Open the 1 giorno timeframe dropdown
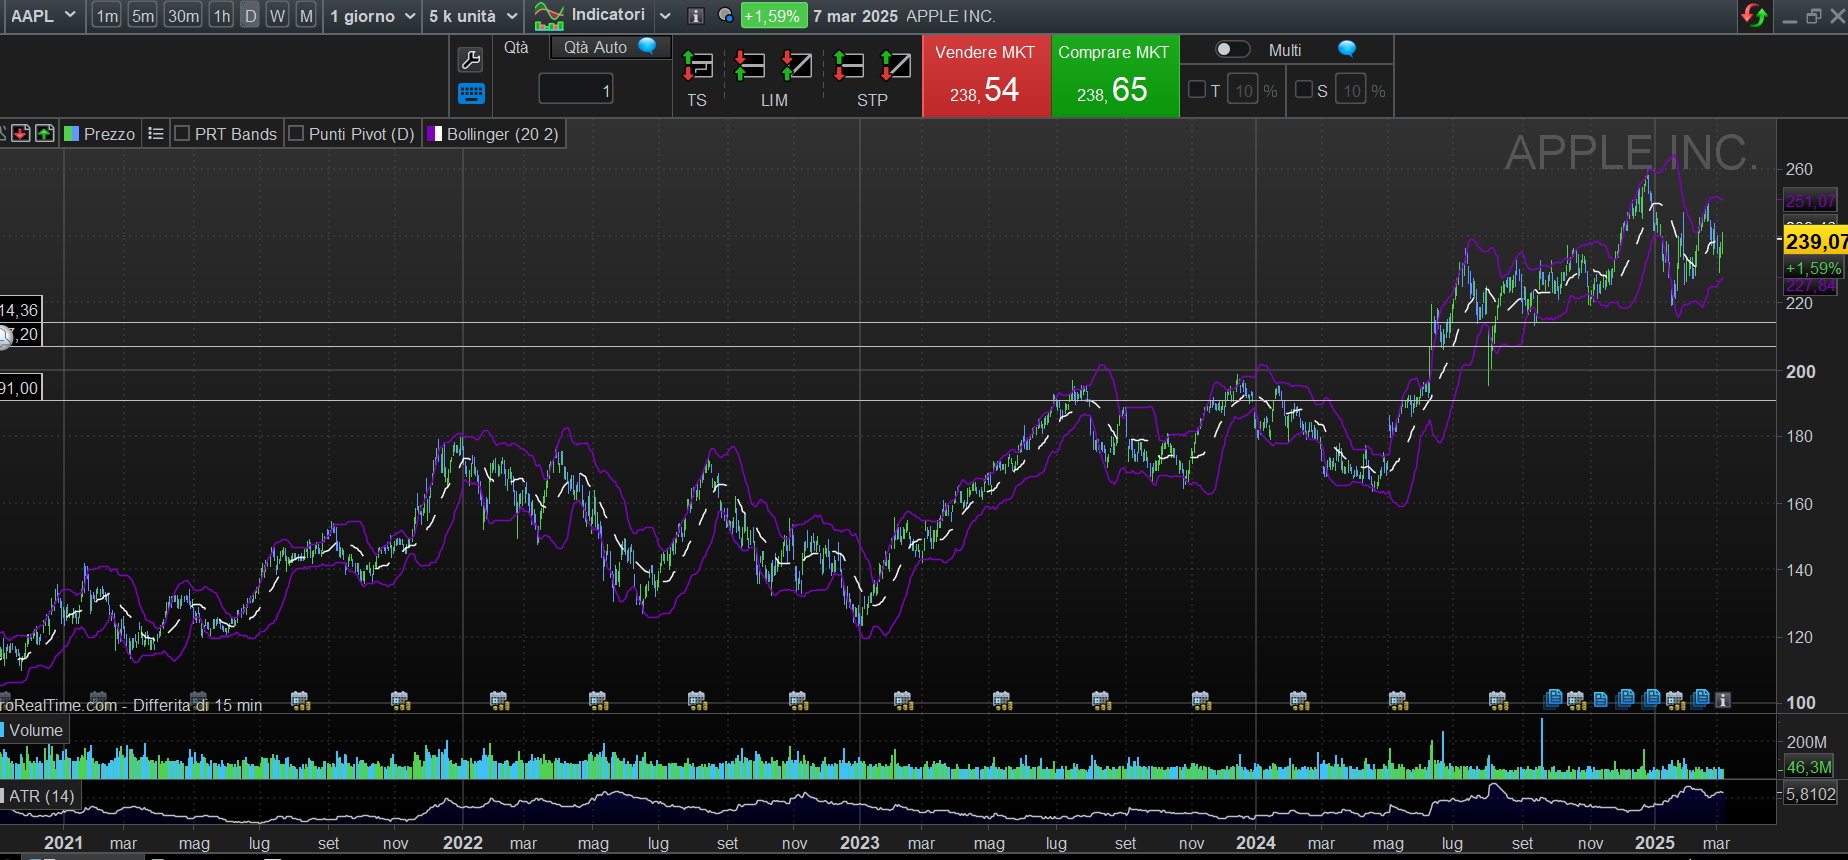The image size is (1848, 860). click(x=372, y=16)
